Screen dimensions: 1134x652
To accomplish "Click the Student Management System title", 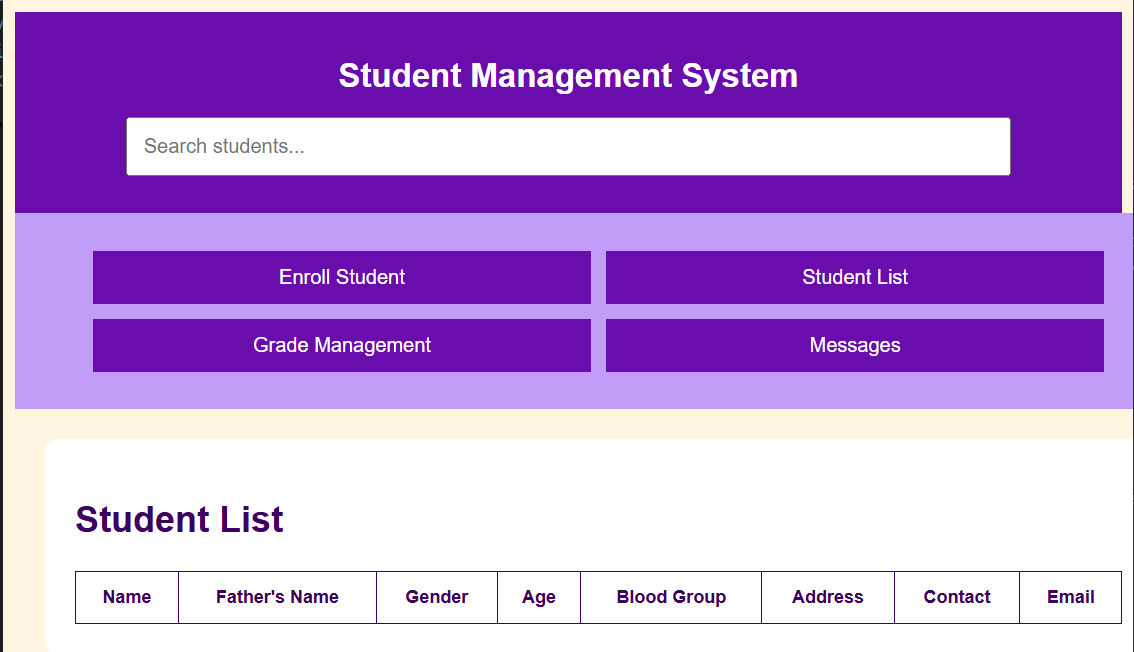I will tap(568, 76).
